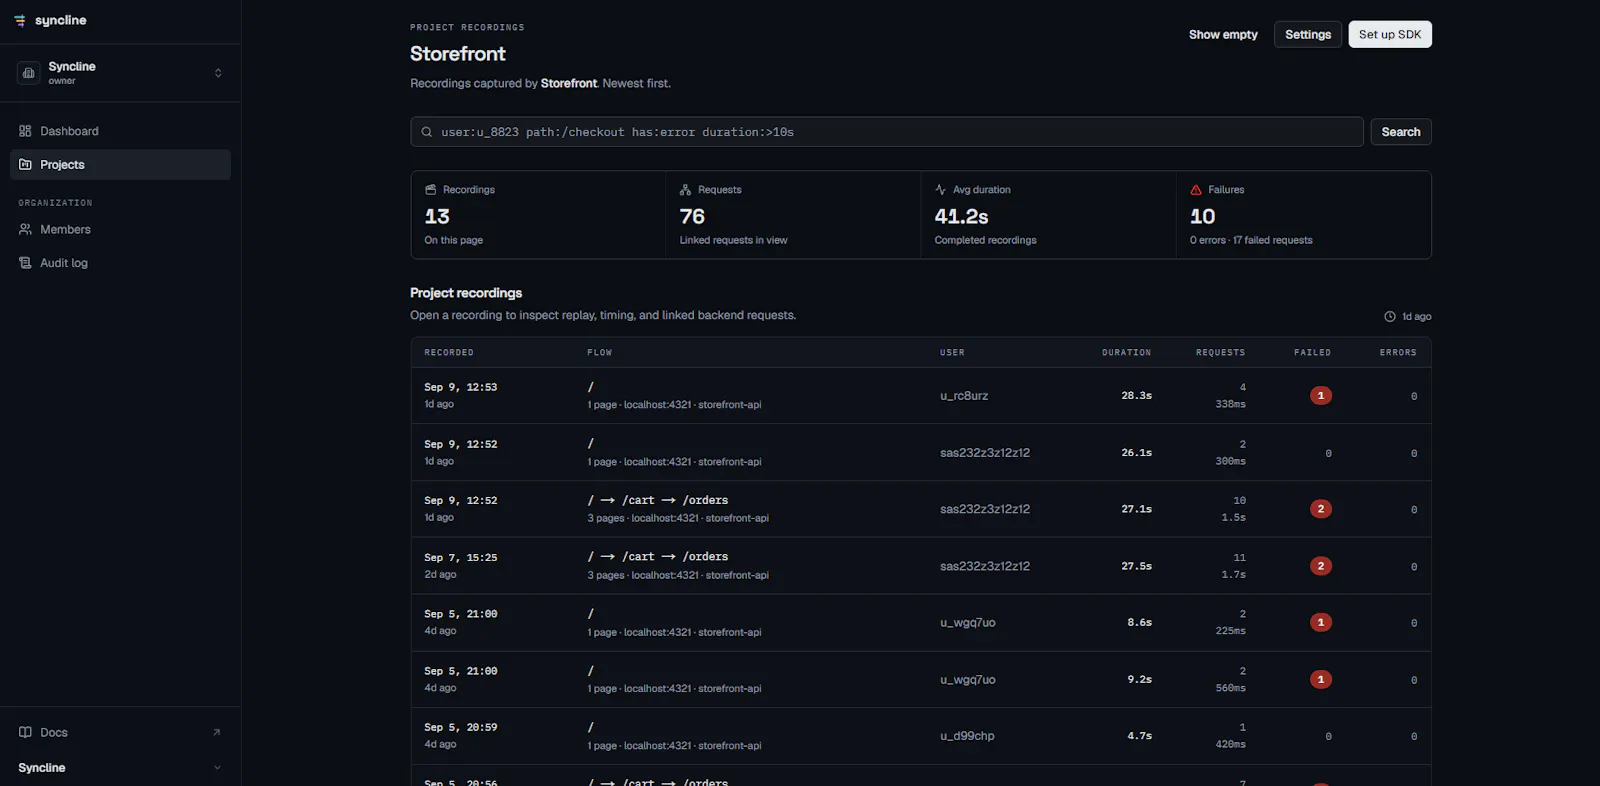Click failed badge in u_rc8urz row
The height and width of the screenshot is (786, 1600).
tap(1321, 396)
